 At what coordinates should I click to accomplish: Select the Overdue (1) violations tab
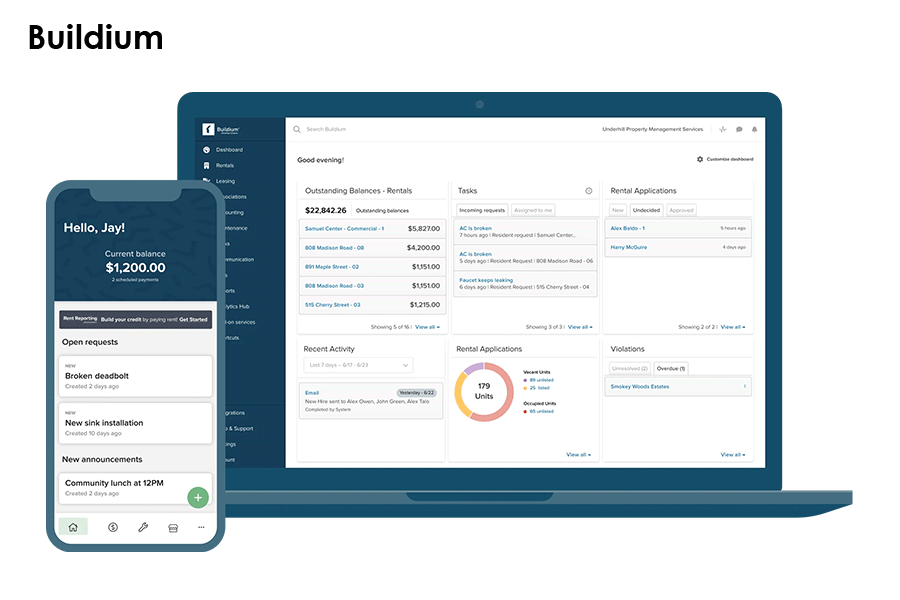(x=671, y=369)
